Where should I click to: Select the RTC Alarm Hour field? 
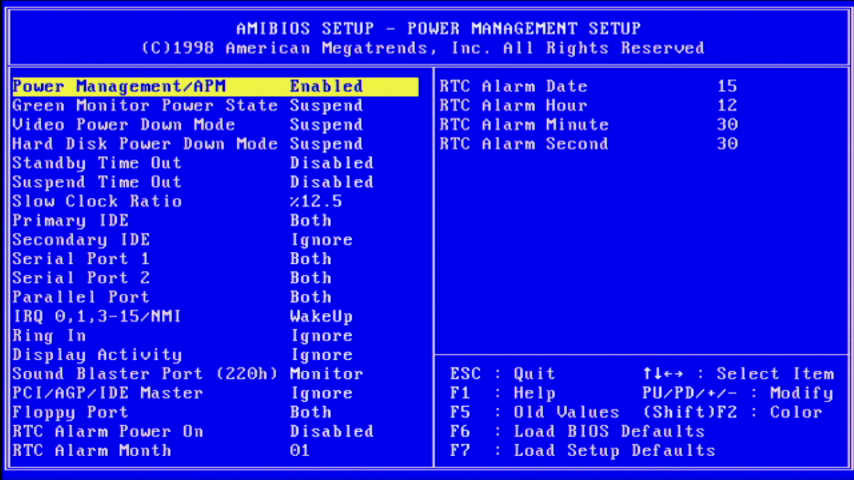[513, 106]
